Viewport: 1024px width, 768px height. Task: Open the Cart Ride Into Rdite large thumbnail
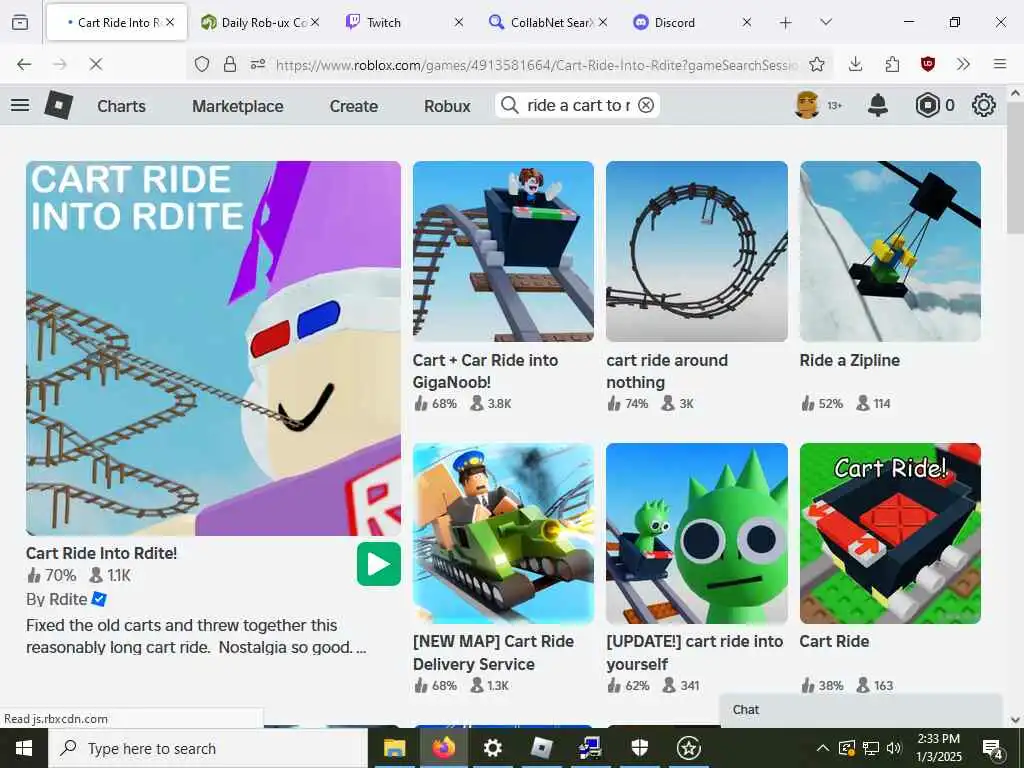pyautogui.click(x=214, y=348)
